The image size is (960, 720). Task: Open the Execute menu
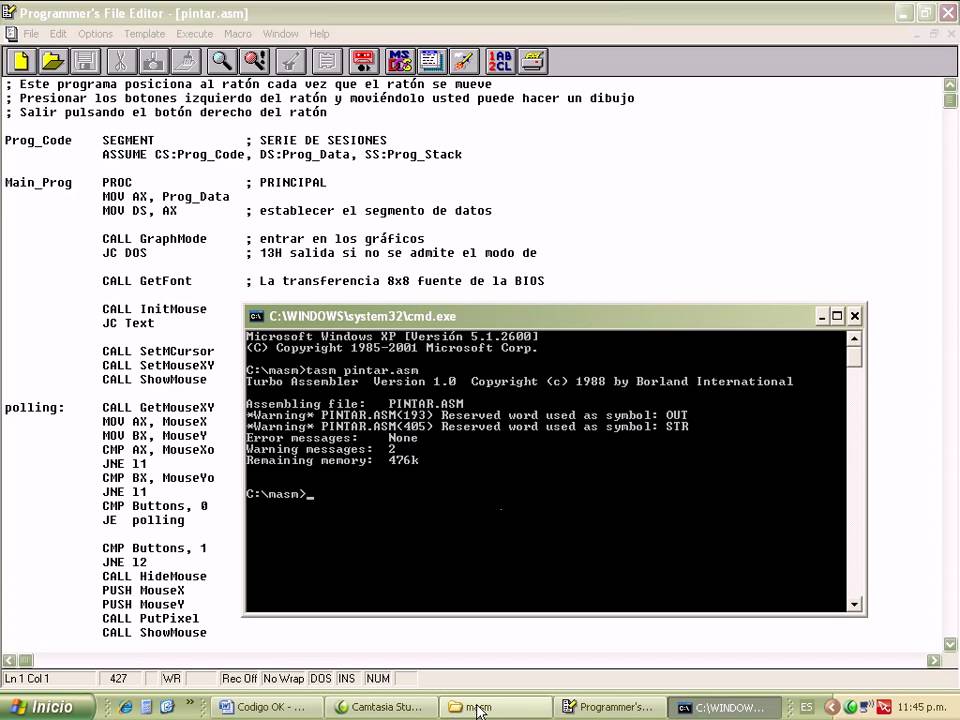point(195,34)
